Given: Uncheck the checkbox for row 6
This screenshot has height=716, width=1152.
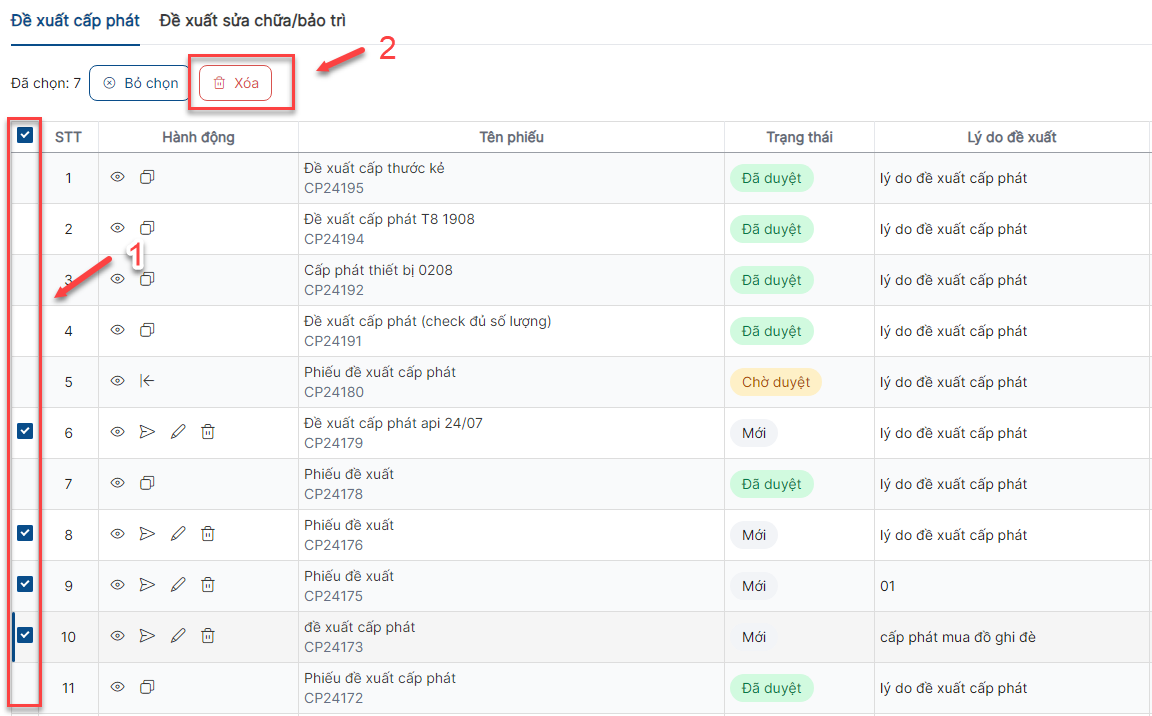Looking at the screenshot, I should pos(25,431).
